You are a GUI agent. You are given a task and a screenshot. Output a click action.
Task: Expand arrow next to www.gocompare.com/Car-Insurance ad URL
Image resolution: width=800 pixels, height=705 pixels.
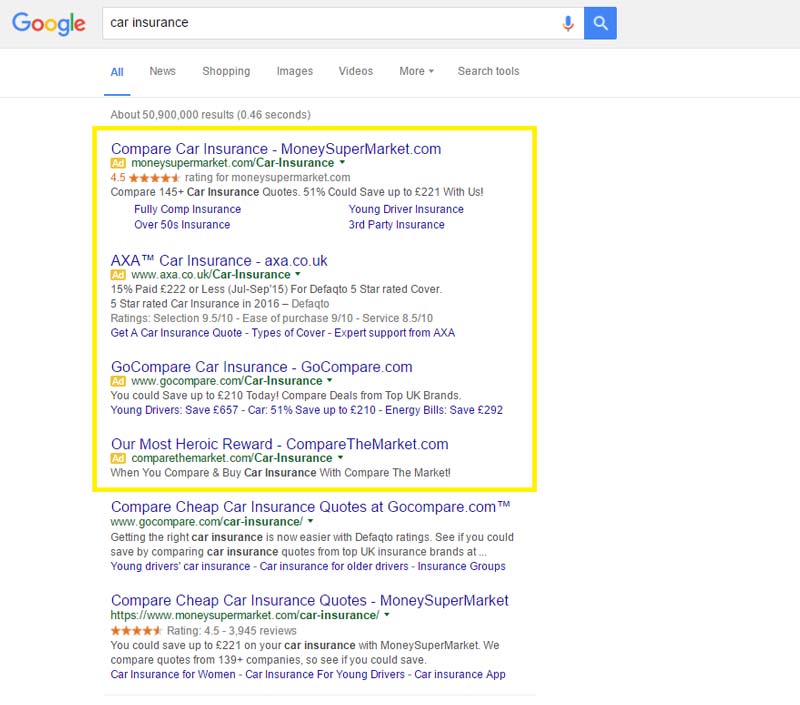click(x=330, y=381)
